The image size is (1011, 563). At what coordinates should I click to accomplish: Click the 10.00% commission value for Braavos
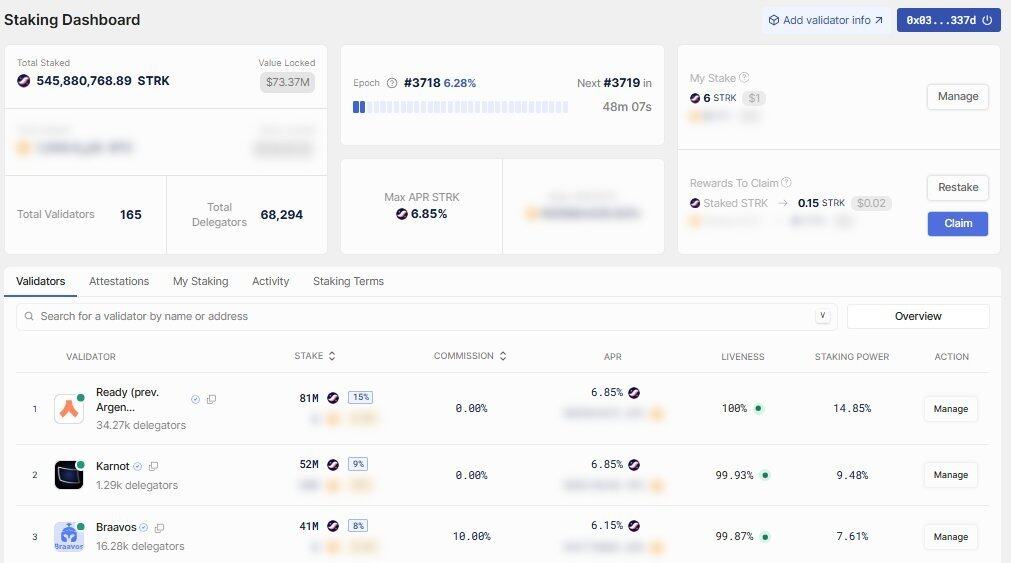click(471, 537)
